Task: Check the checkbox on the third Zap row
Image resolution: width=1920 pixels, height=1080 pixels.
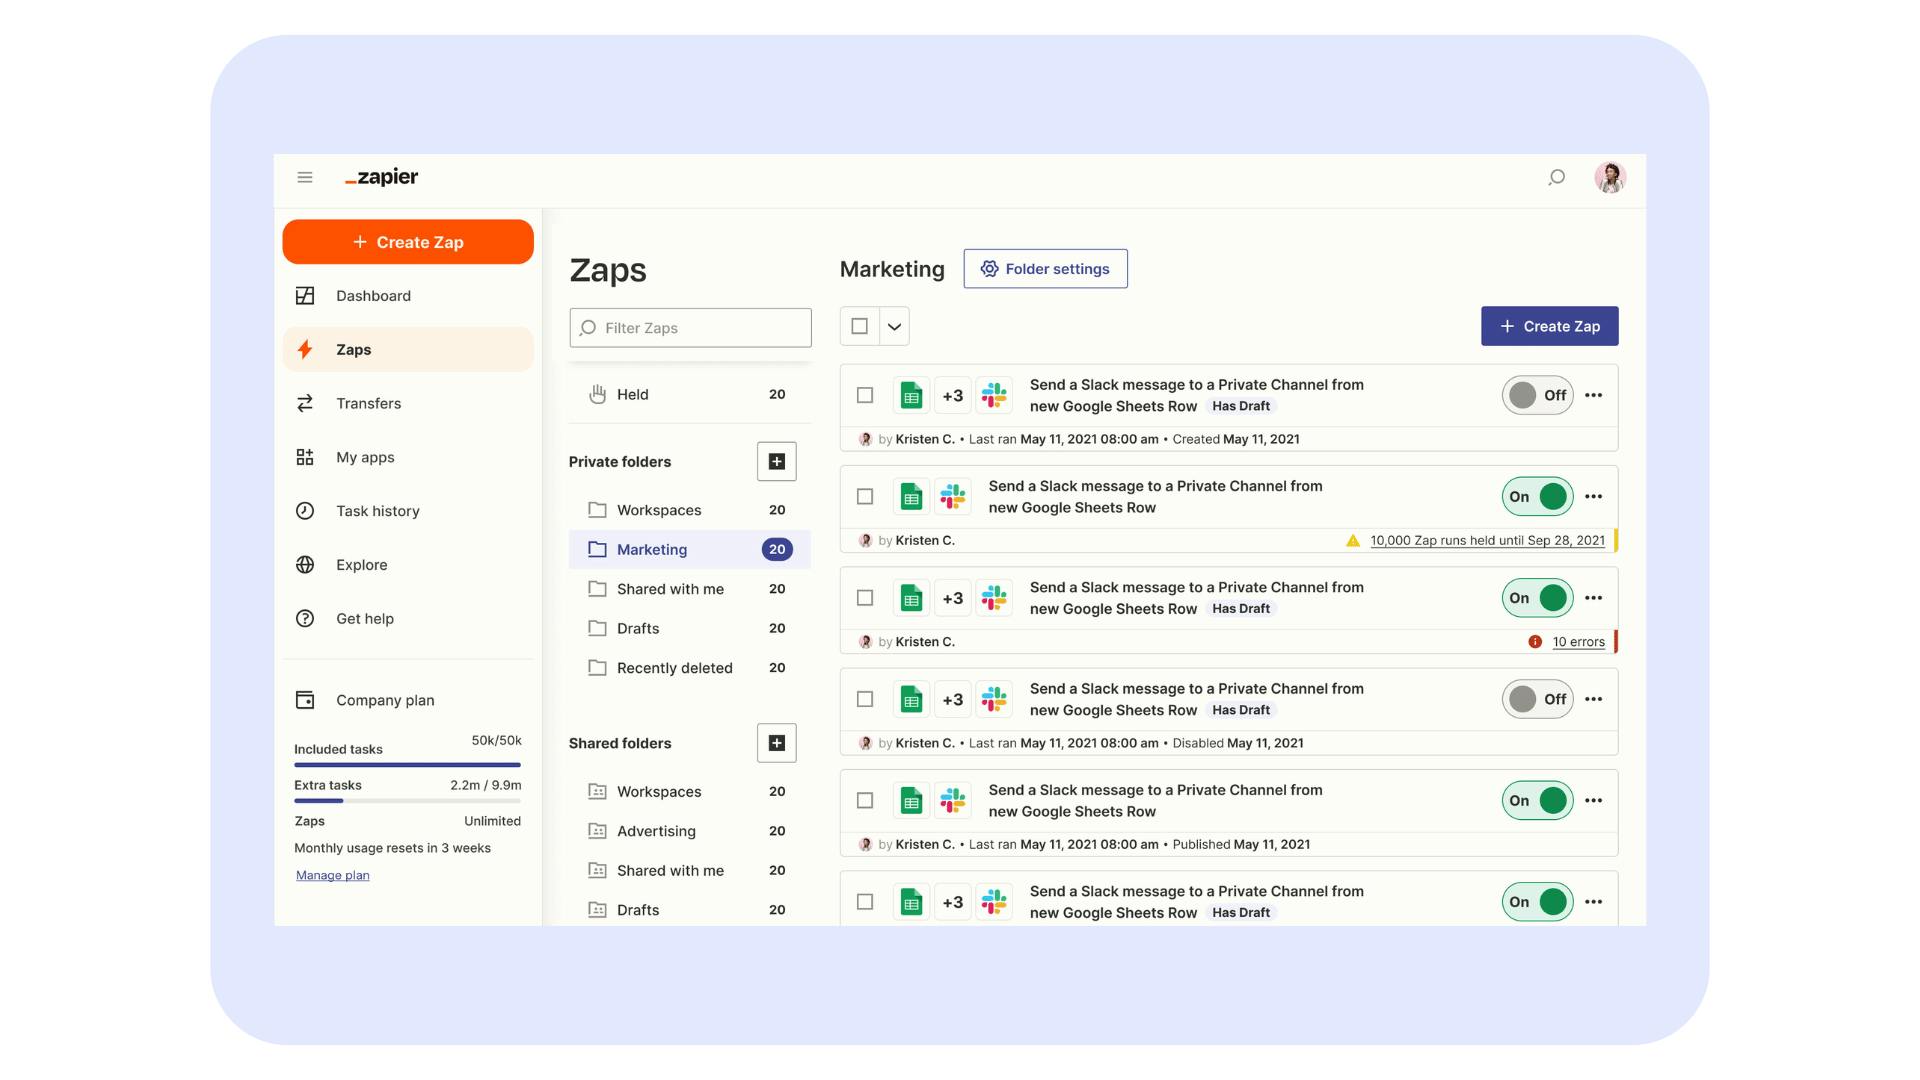Action: coord(865,597)
